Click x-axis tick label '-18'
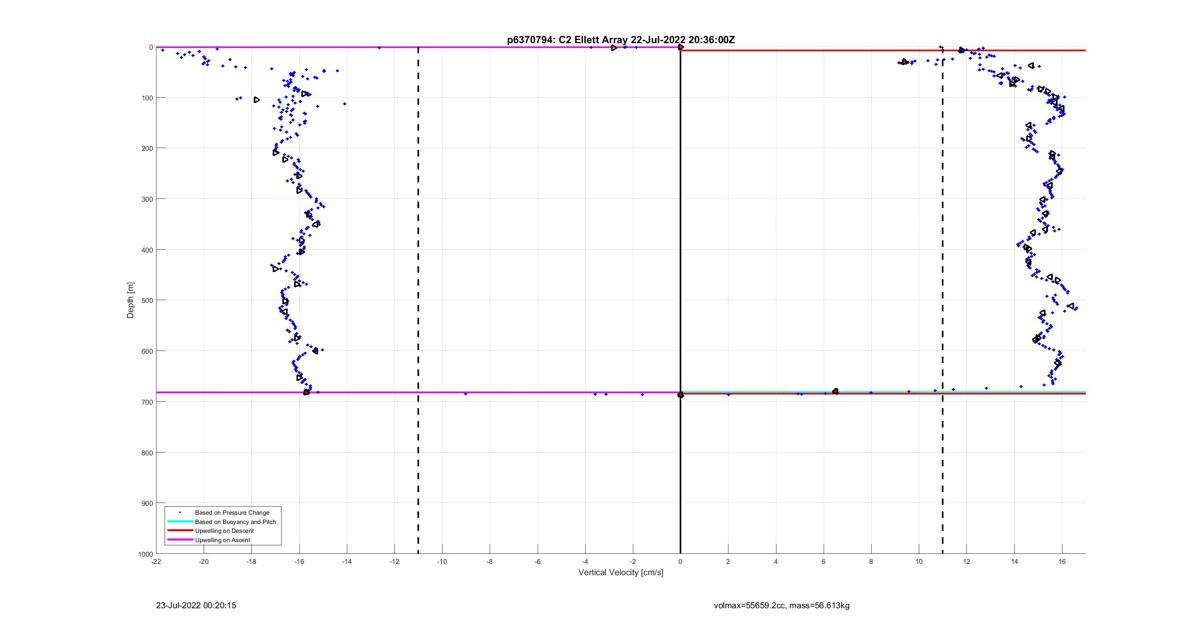The height and width of the screenshot is (622, 1200). (252, 561)
